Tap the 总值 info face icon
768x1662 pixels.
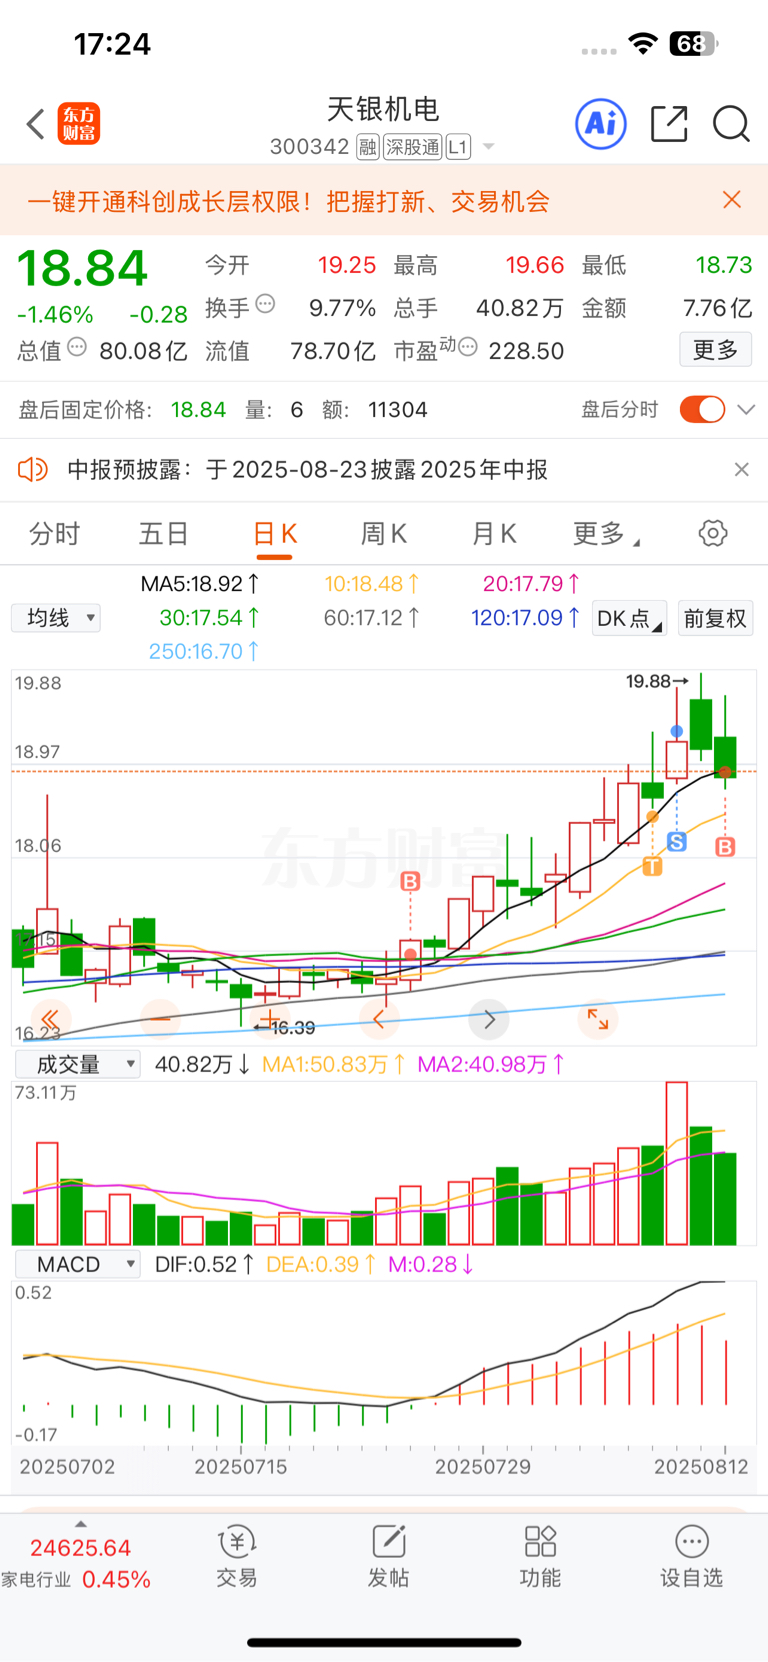point(77,347)
